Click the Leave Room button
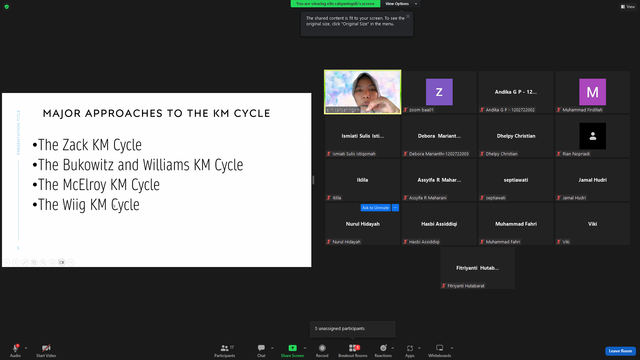The width and height of the screenshot is (640, 360). point(620,351)
